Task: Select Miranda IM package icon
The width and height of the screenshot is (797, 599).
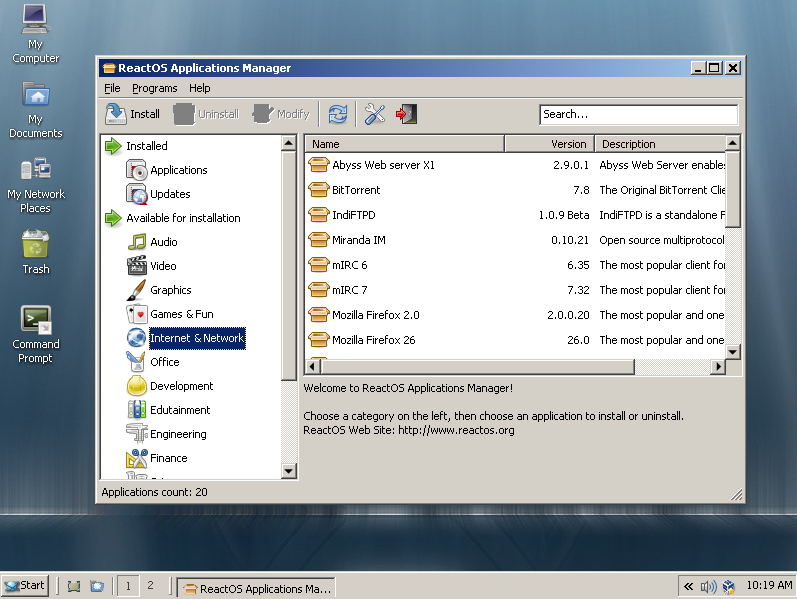Action: 319,239
